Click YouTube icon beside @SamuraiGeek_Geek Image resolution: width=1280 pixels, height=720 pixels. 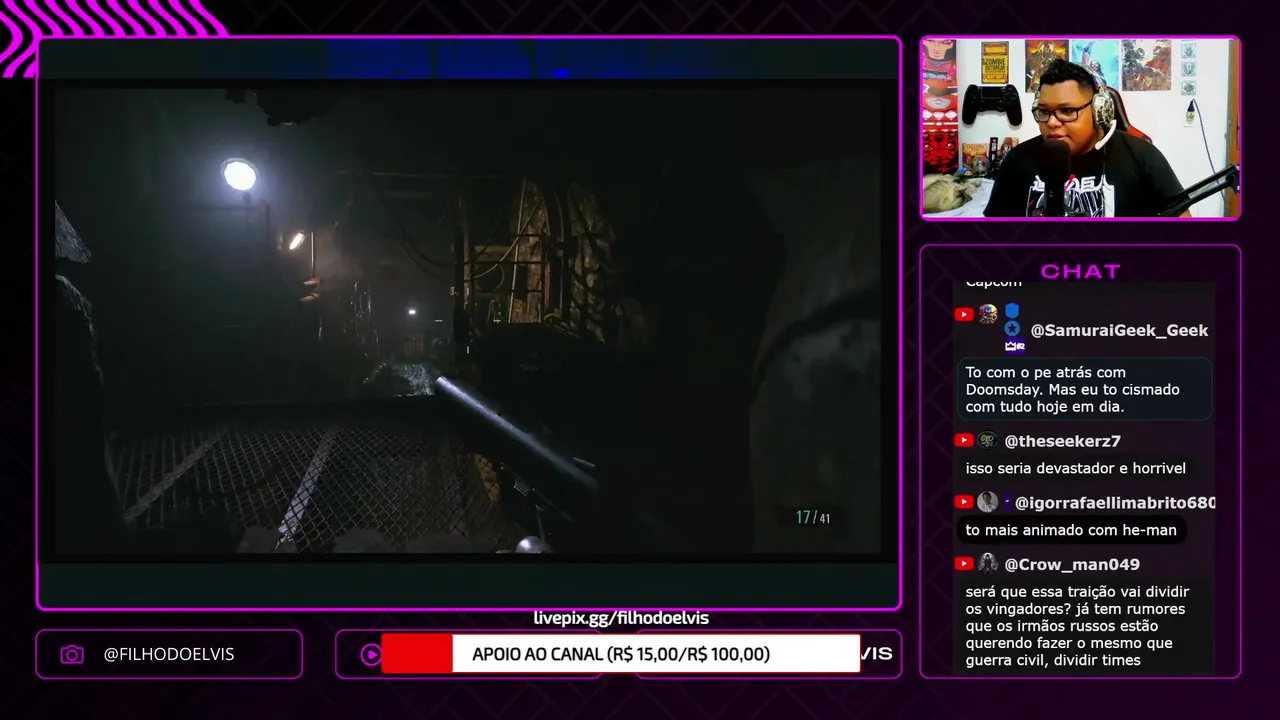pos(964,314)
